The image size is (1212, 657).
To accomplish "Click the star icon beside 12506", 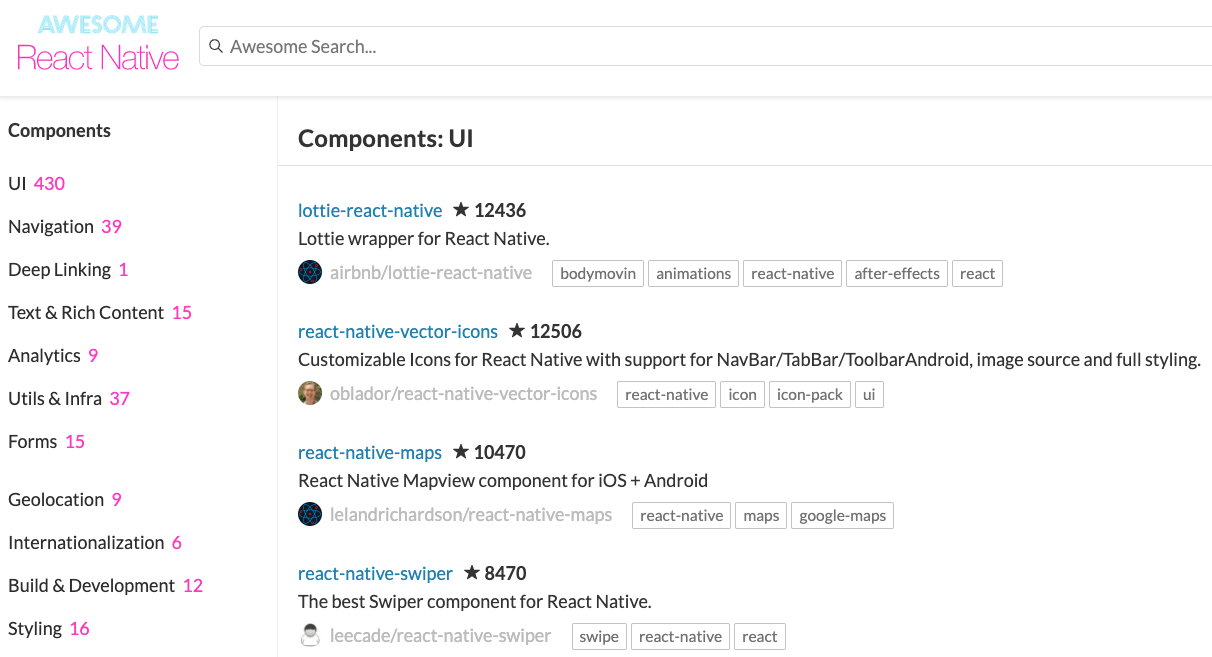I will (517, 330).
